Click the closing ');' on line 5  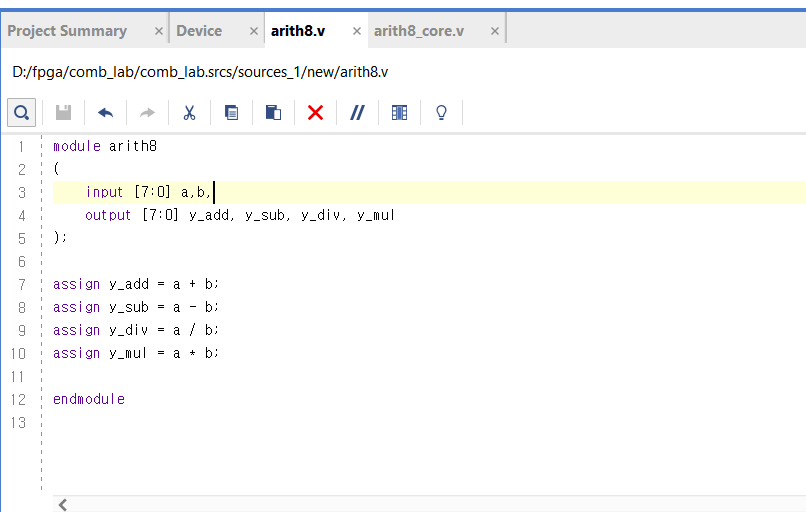(x=60, y=237)
